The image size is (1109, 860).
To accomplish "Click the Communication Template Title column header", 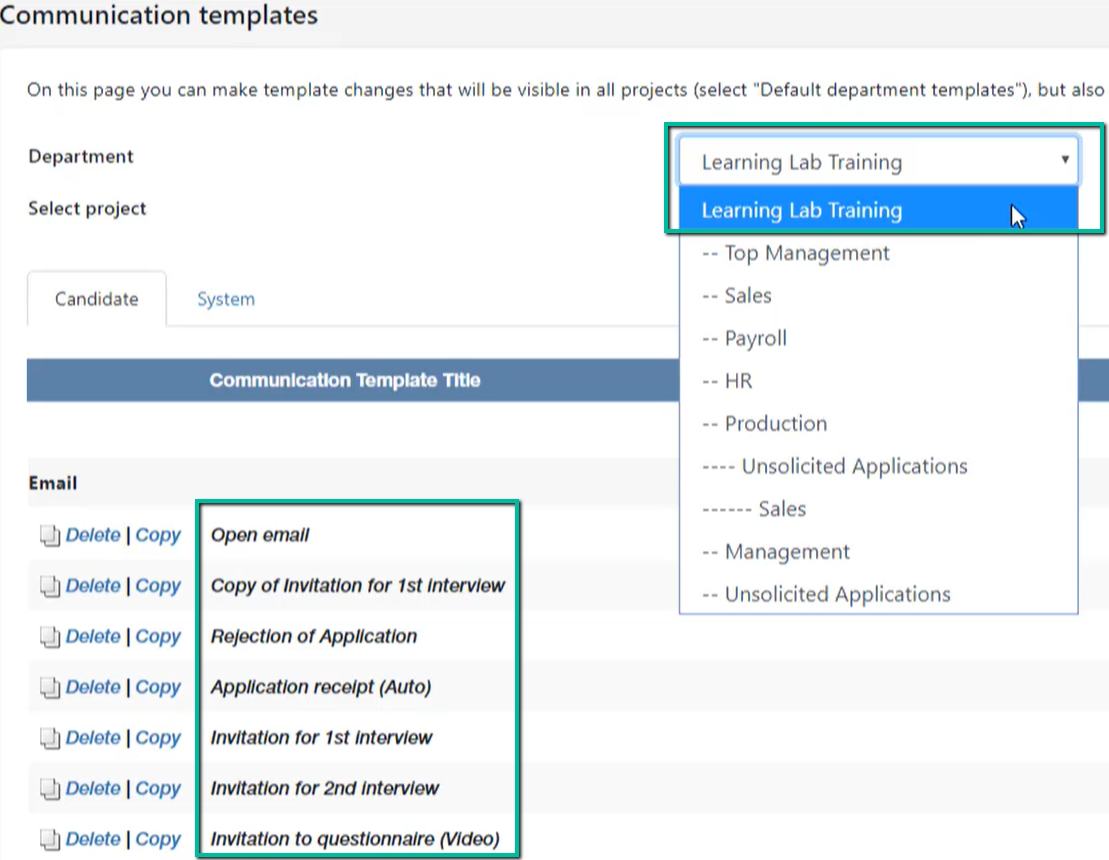I will 344,380.
